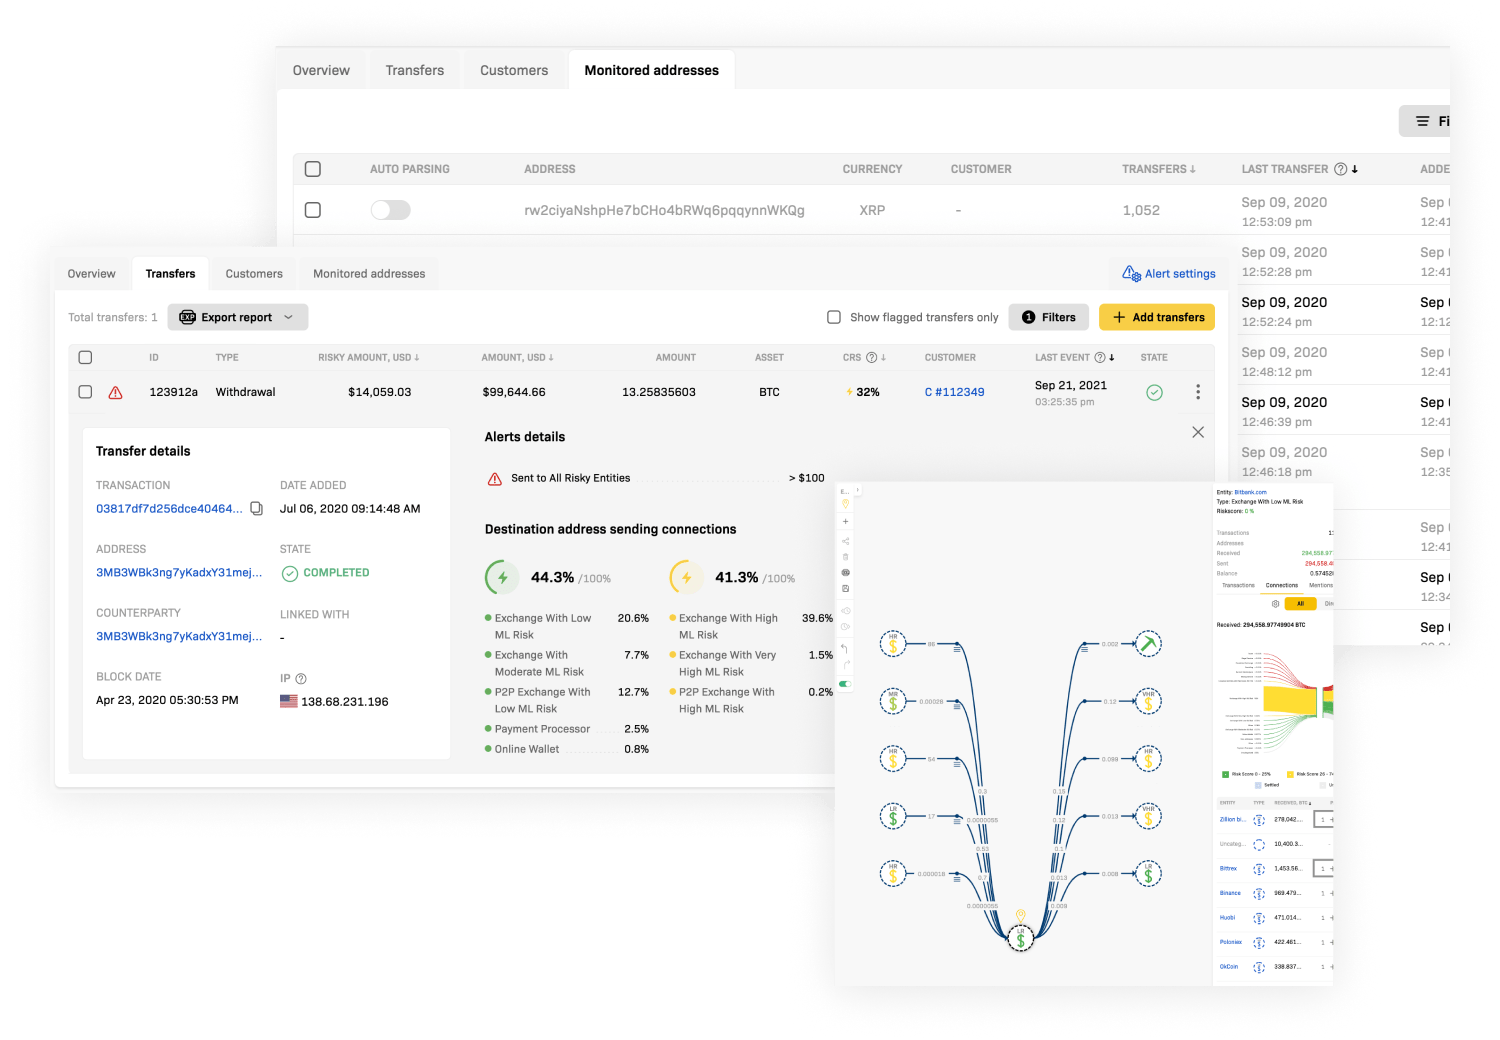Click the help icon next to IP
The width and height of the screenshot is (1500, 1040).
[x=301, y=679]
